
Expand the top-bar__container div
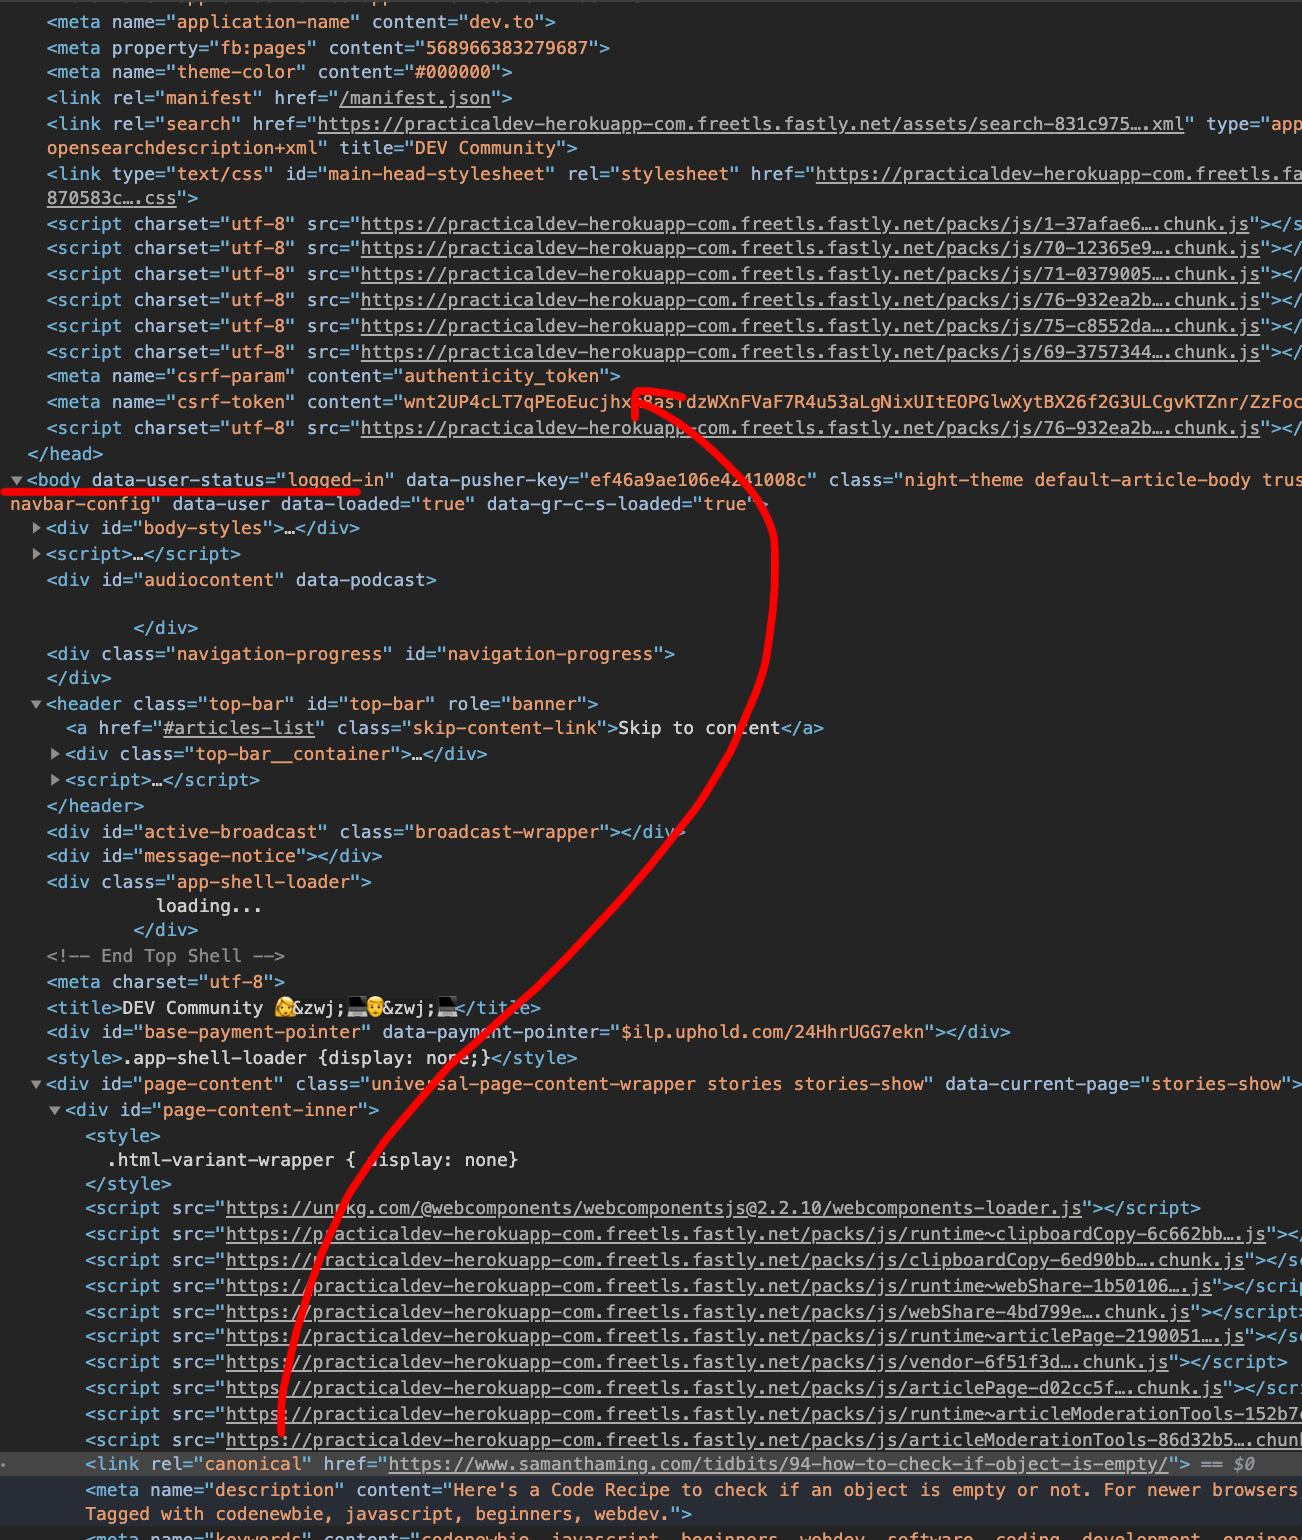56,754
